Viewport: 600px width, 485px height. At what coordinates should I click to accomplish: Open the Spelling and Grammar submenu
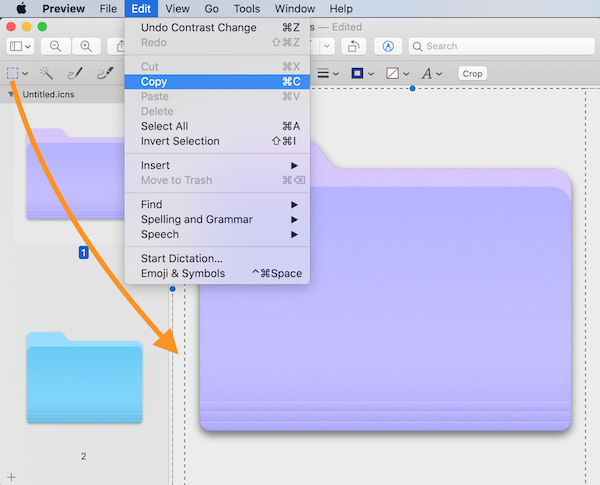pos(217,219)
